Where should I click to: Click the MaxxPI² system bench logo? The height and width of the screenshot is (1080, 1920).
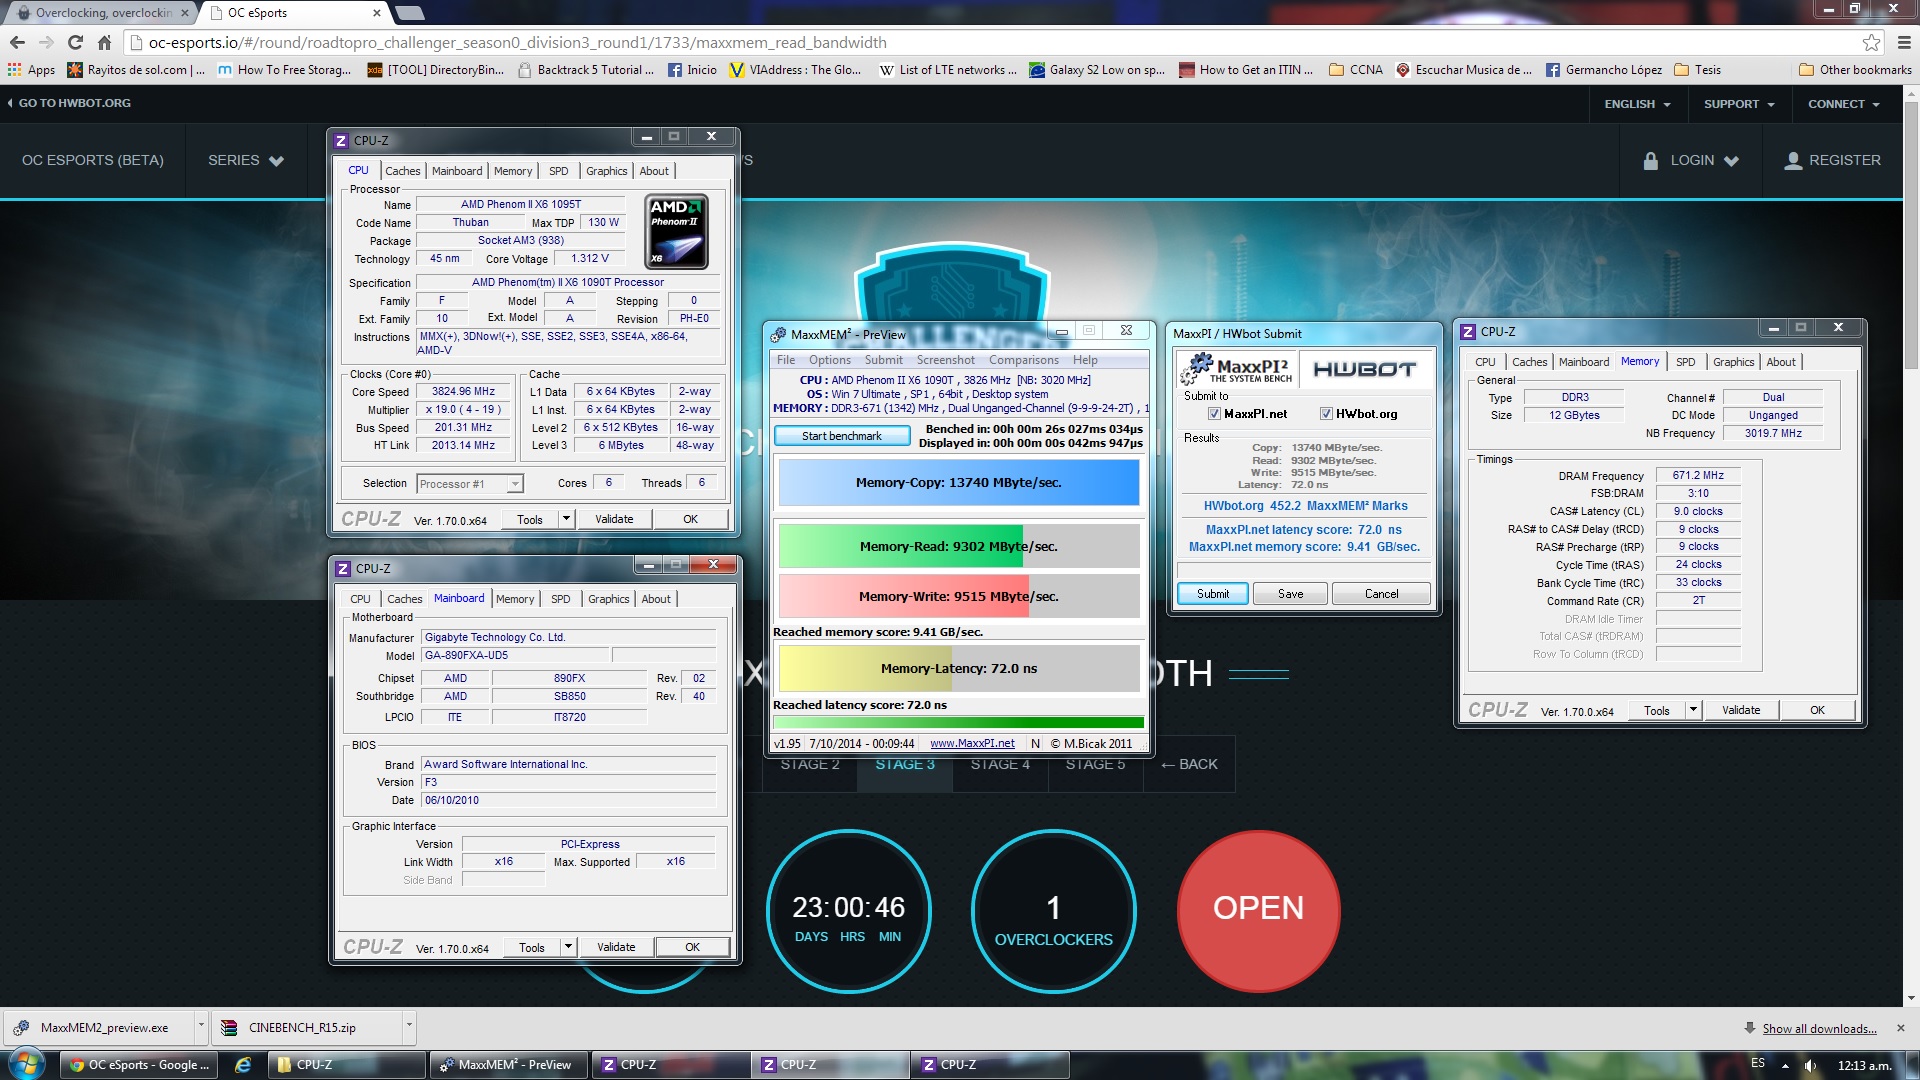click(1238, 369)
